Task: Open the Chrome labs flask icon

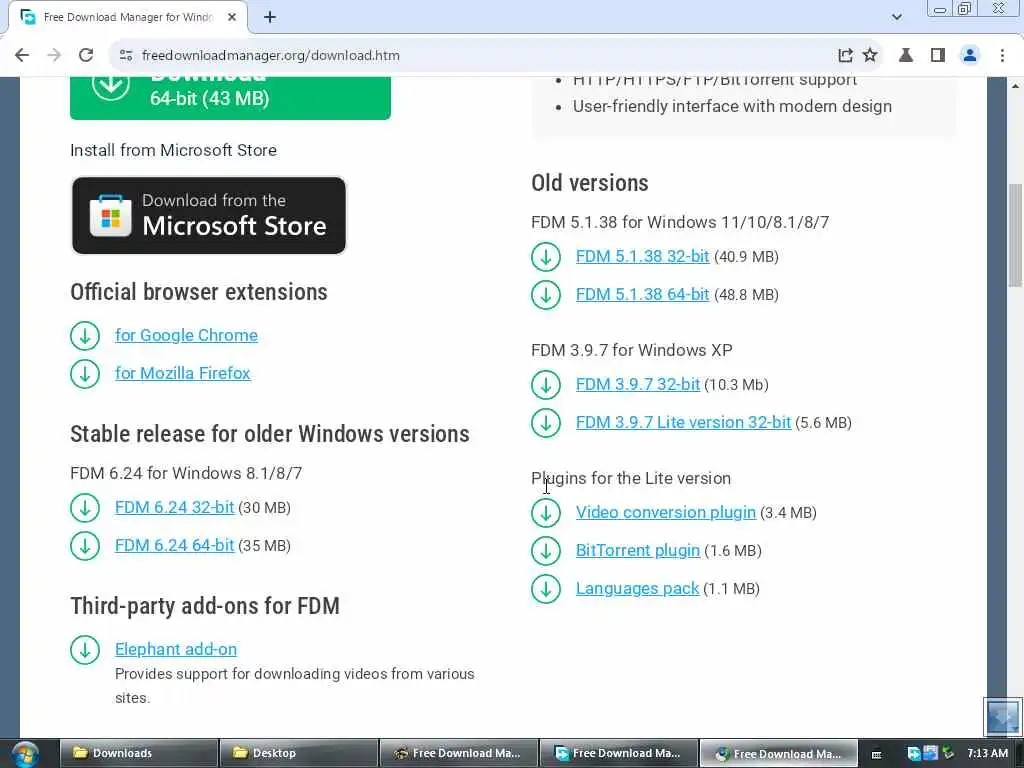Action: tap(905, 55)
